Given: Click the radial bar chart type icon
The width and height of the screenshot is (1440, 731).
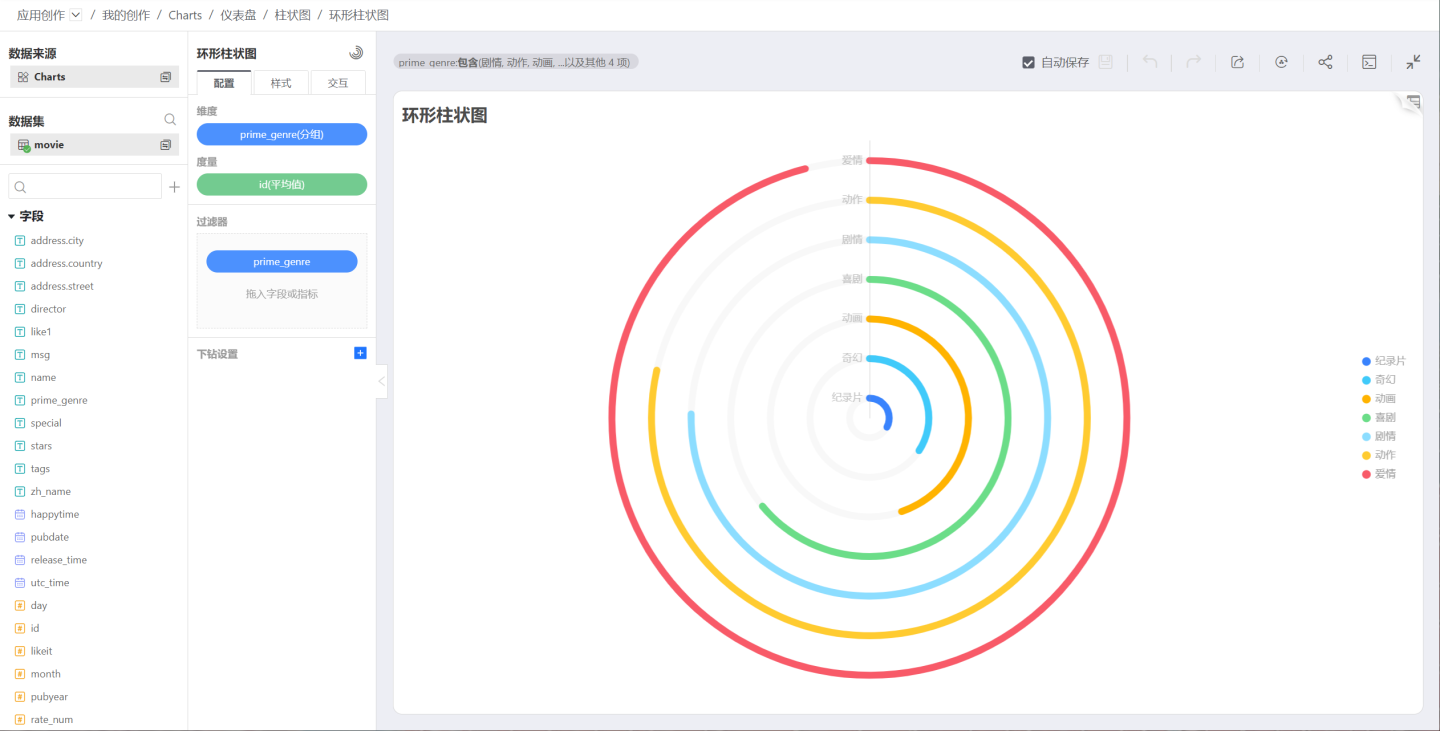Looking at the screenshot, I should (356, 53).
